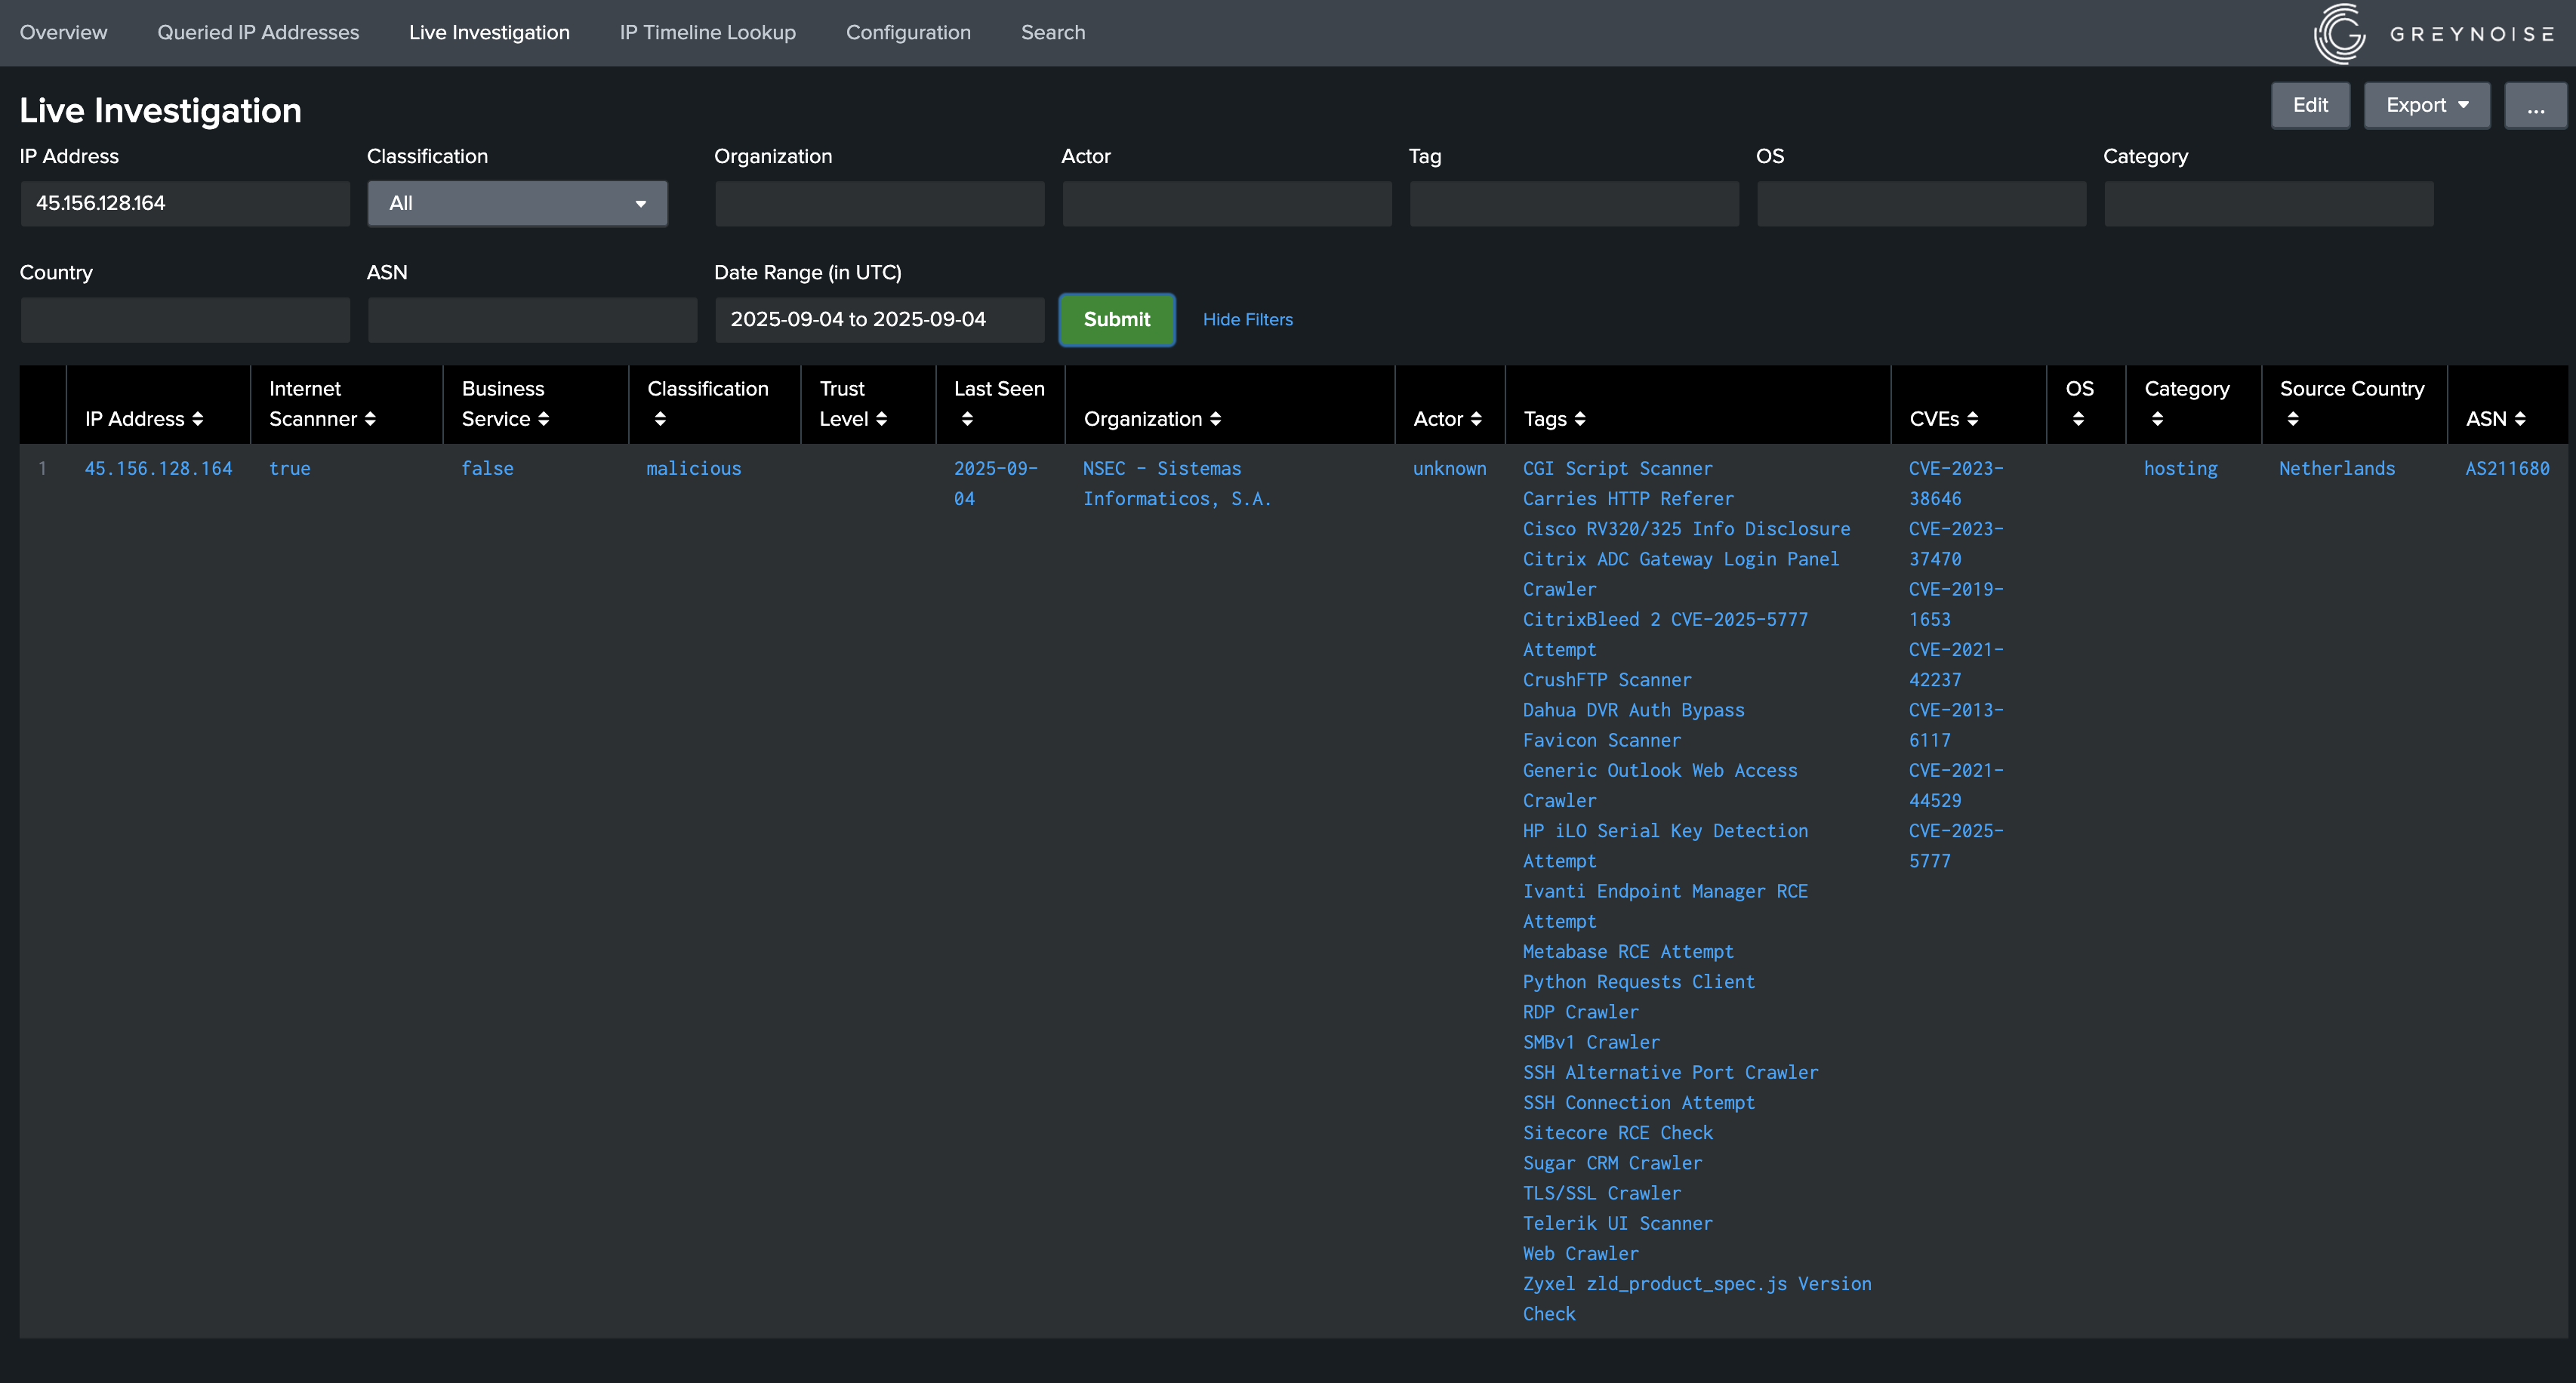
Task: Go to the Overview tab
Action: 63,32
